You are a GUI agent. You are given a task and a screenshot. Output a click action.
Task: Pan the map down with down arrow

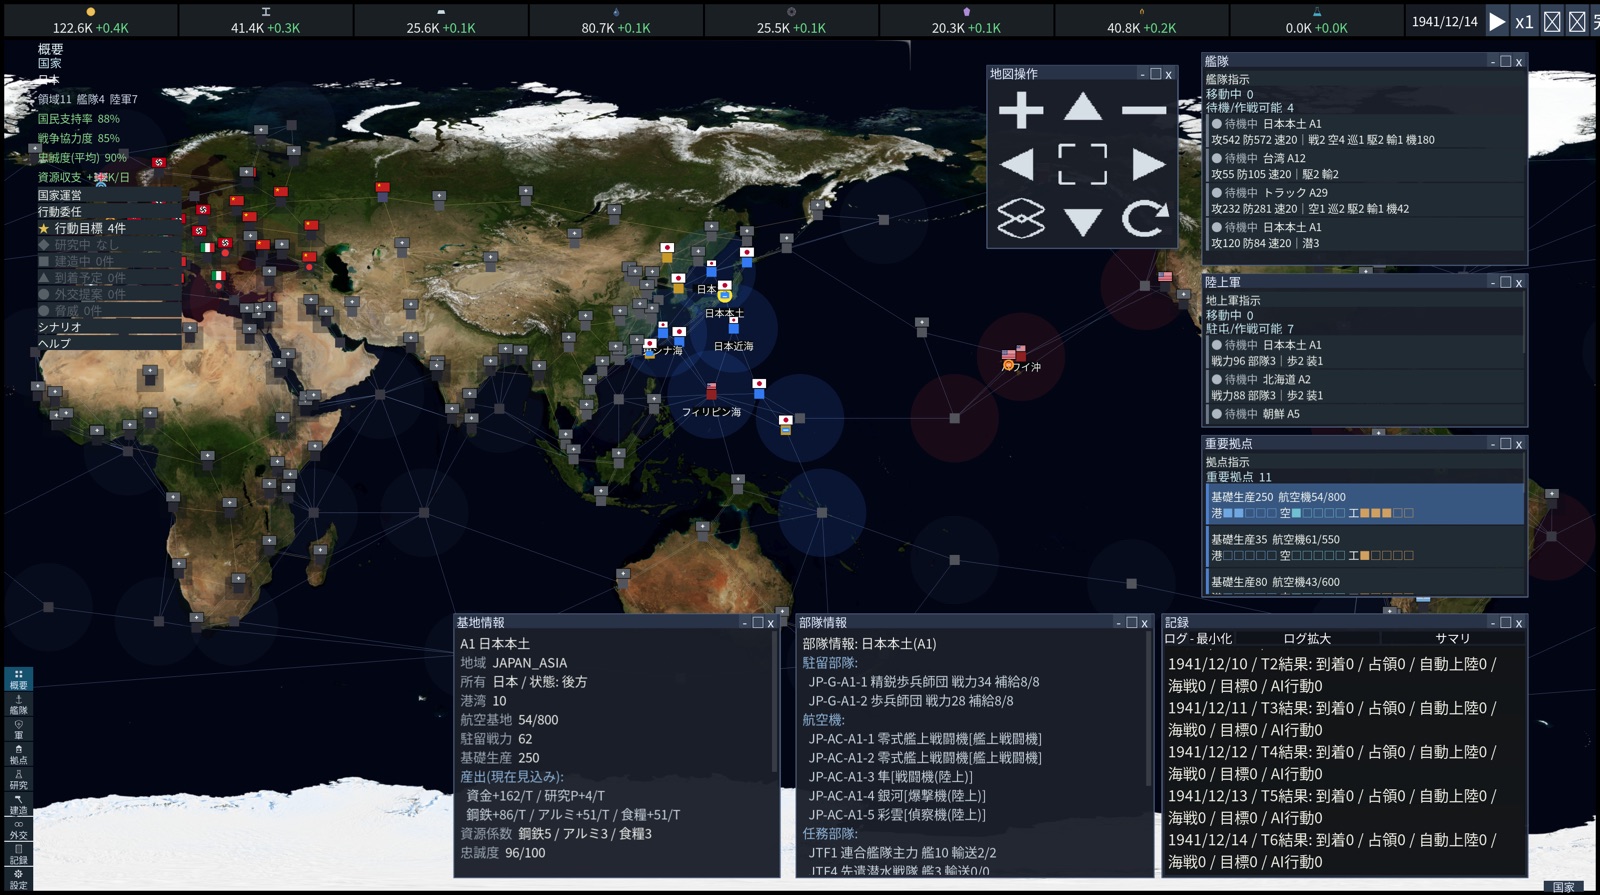[1083, 221]
